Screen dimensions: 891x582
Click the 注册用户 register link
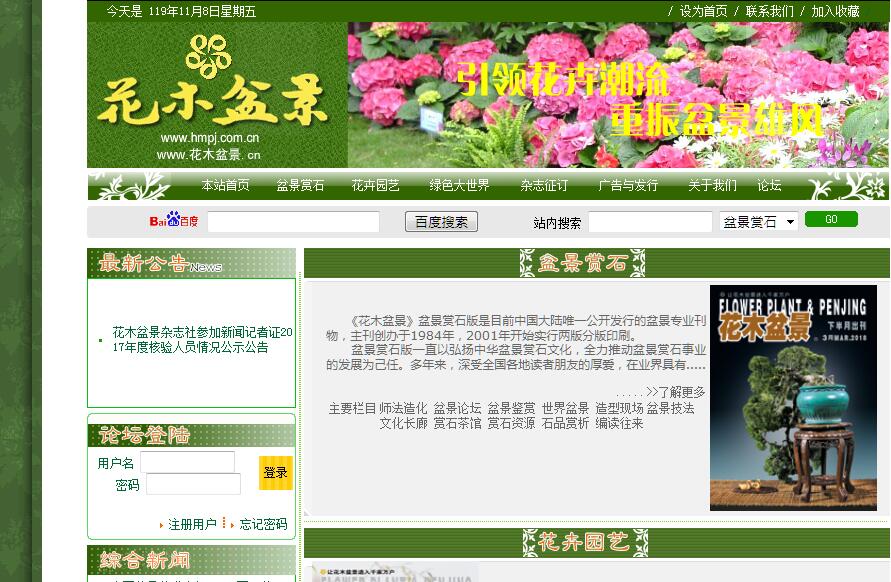192,524
